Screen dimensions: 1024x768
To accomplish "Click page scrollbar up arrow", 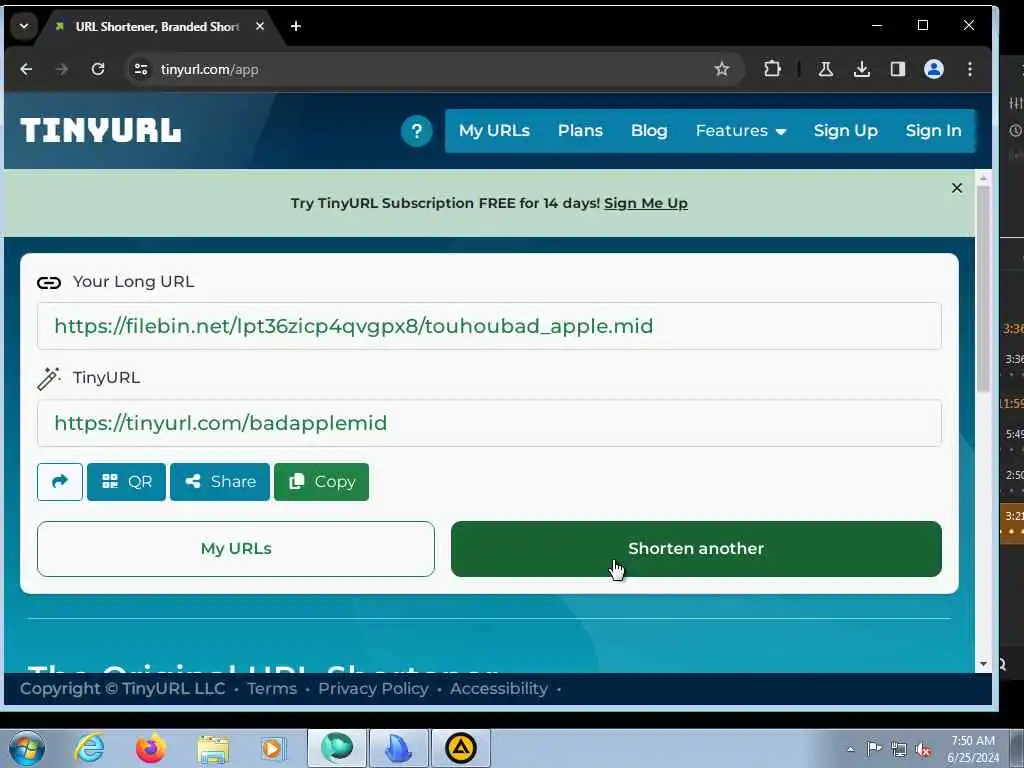I will (x=984, y=178).
